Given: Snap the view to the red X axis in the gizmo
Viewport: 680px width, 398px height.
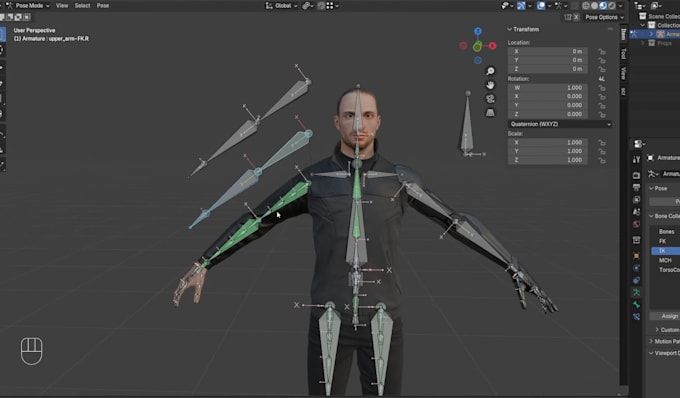Looking at the screenshot, I should (492, 46).
